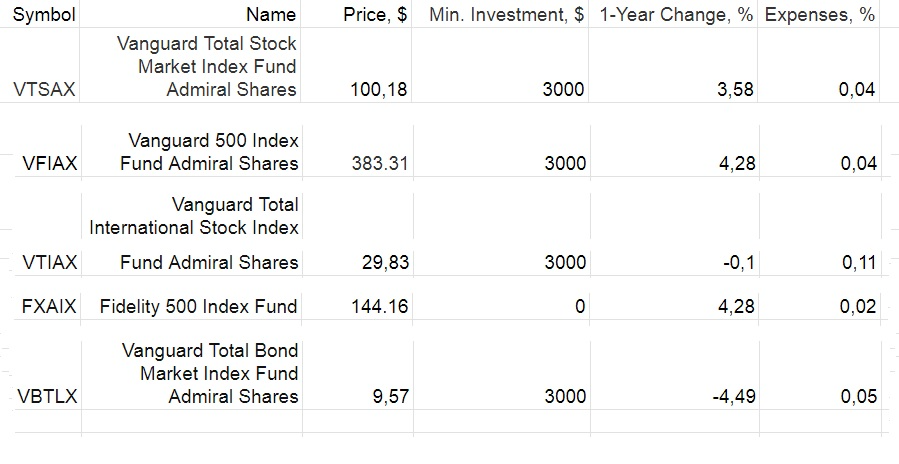Select the VBTLX symbol cell

(x=47, y=397)
